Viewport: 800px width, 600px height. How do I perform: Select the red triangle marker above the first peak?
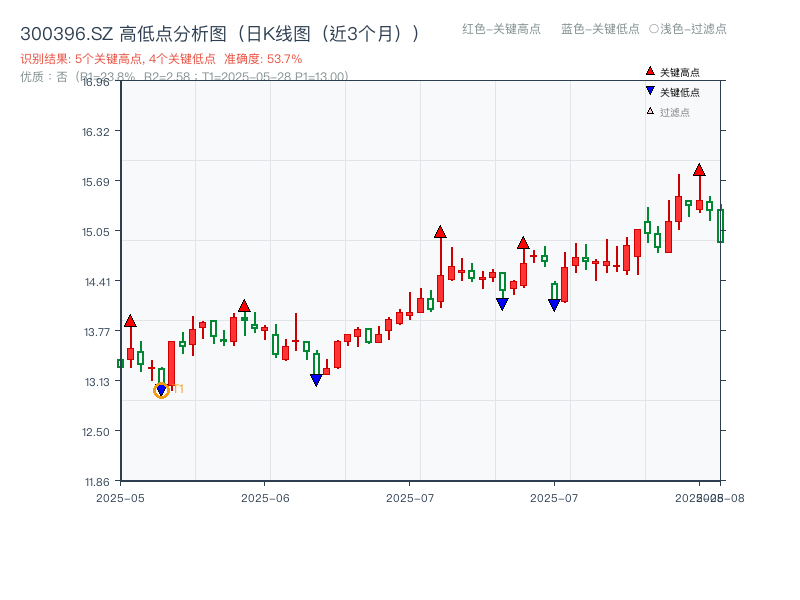coord(131,322)
